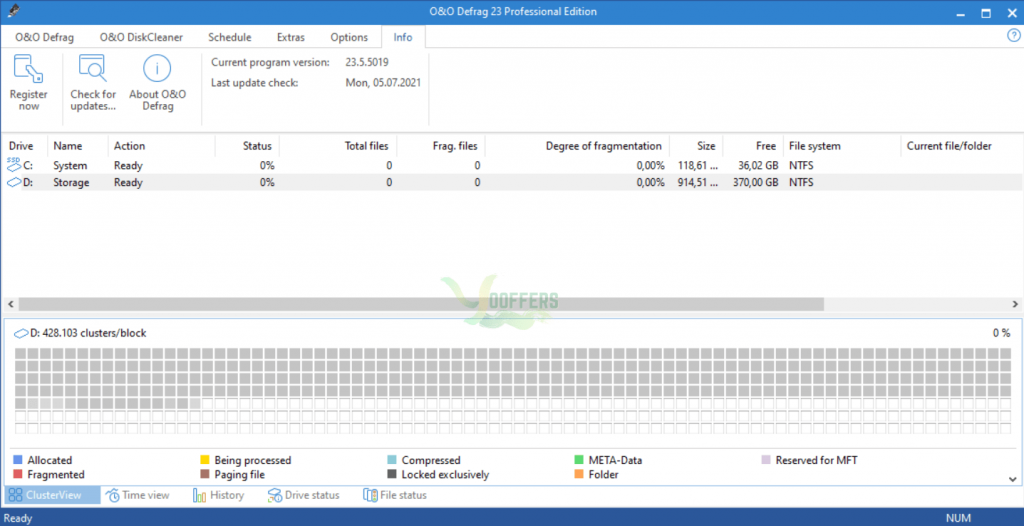Image resolution: width=1024 pixels, height=526 pixels.
Task: Switch to the Schedule tab
Action: 229,37
